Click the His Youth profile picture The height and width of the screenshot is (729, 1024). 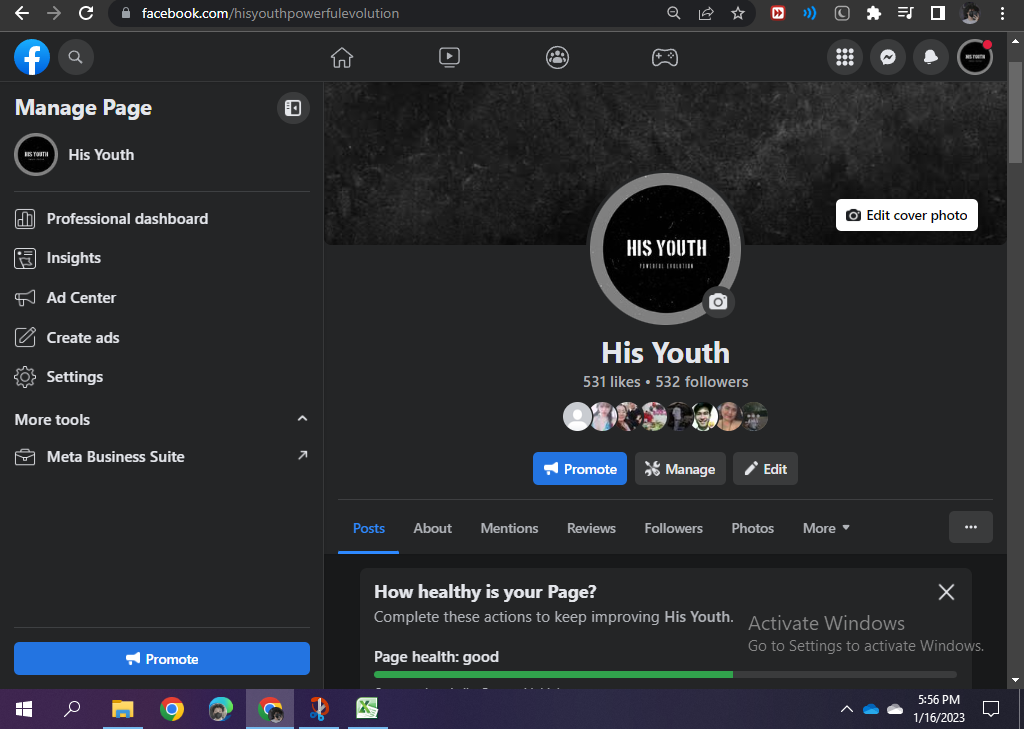pos(665,248)
